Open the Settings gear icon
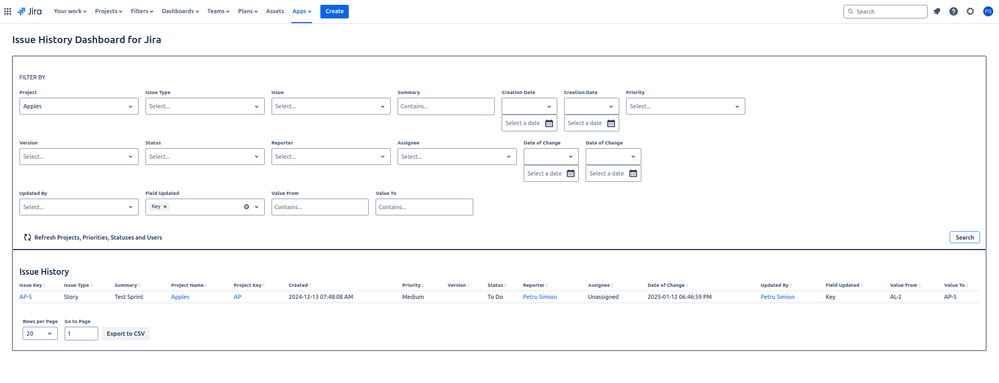Image resolution: width=999 pixels, height=383 pixels. [970, 11]
